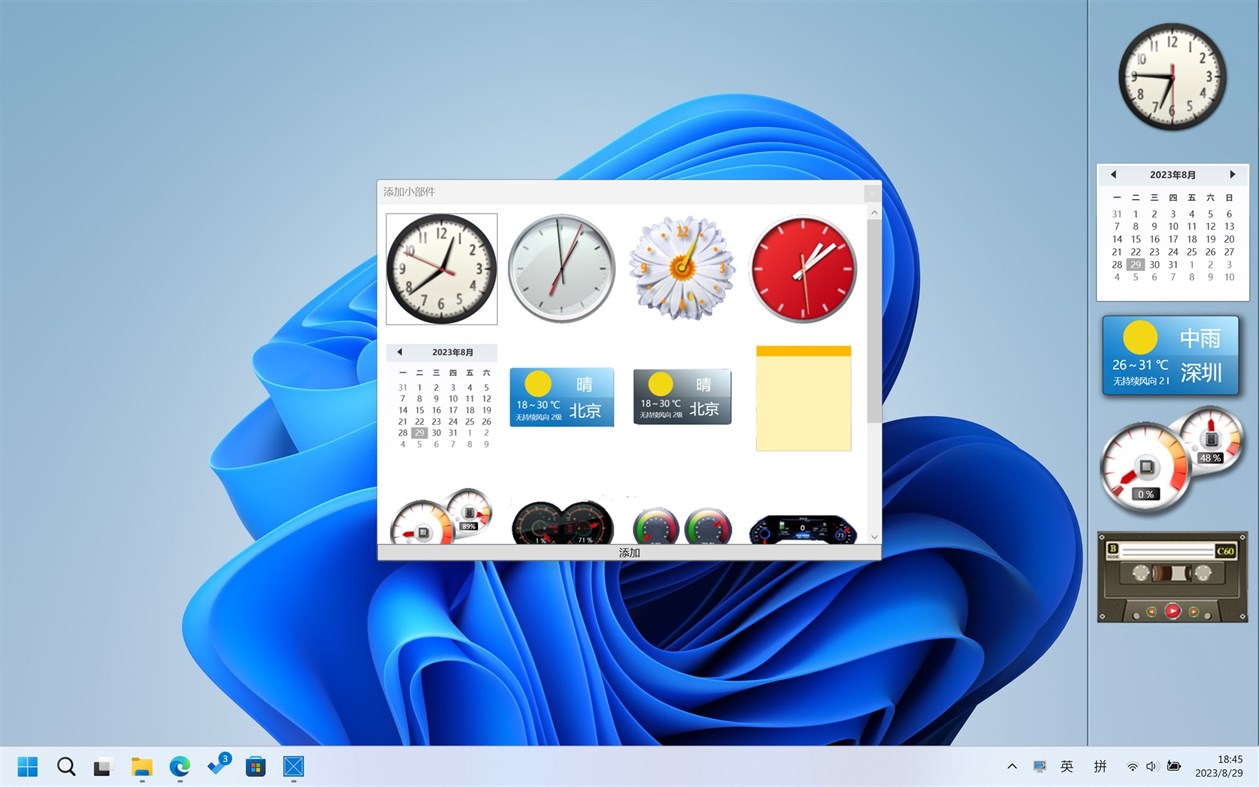The height and width of the screenshot is (787, 1259).
Task: Switch input method via the 拼 indicator
Action: pyautogui.click(x=1099, y=766)
